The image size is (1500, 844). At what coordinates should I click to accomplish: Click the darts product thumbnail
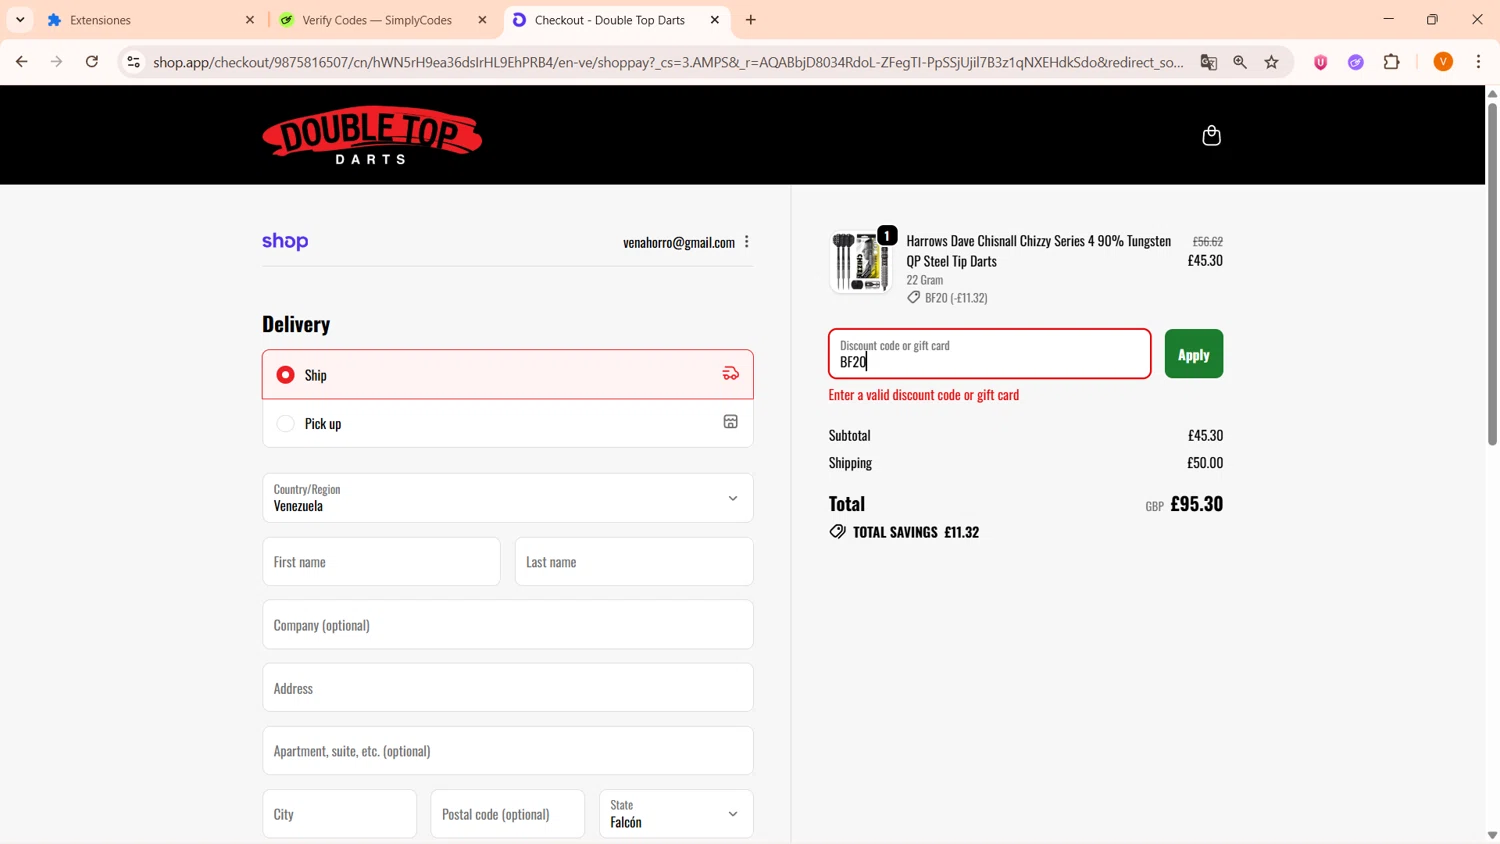pyautogui.click(x=860, y=263)
